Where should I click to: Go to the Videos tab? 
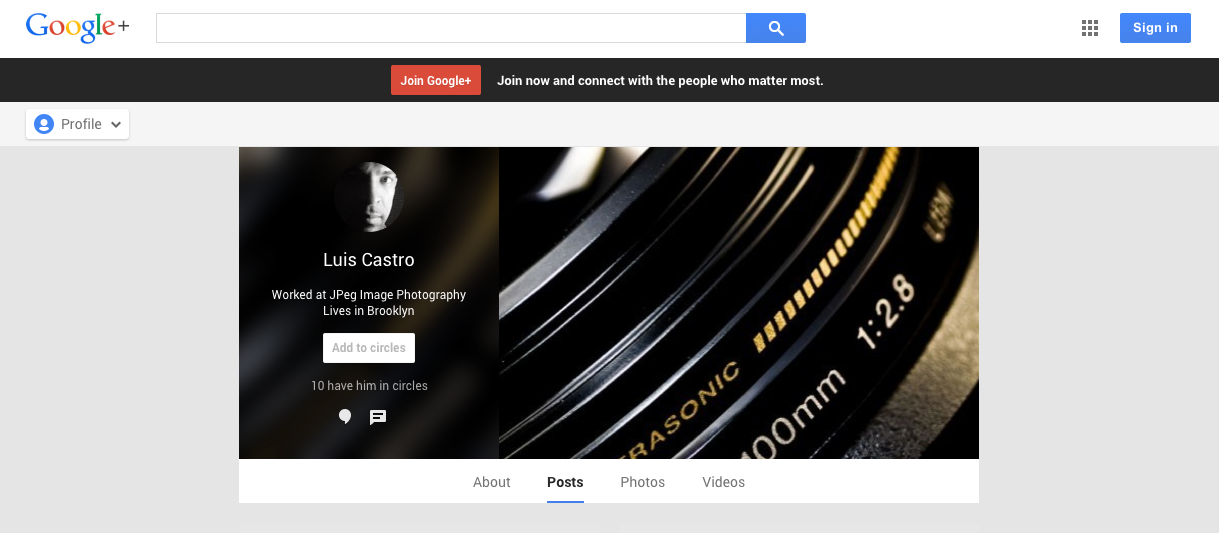click(723, 482)
